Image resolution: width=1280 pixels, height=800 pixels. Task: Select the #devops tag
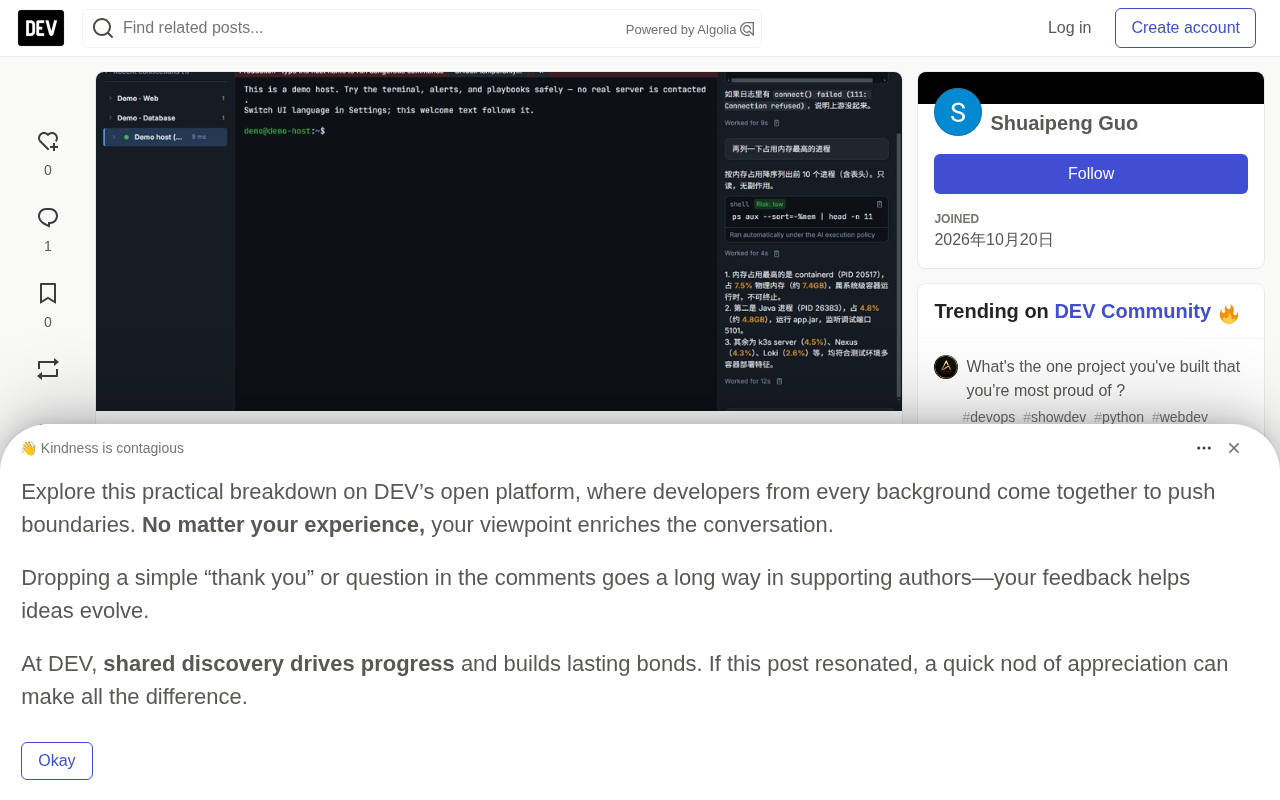click(x=989, y=417)
